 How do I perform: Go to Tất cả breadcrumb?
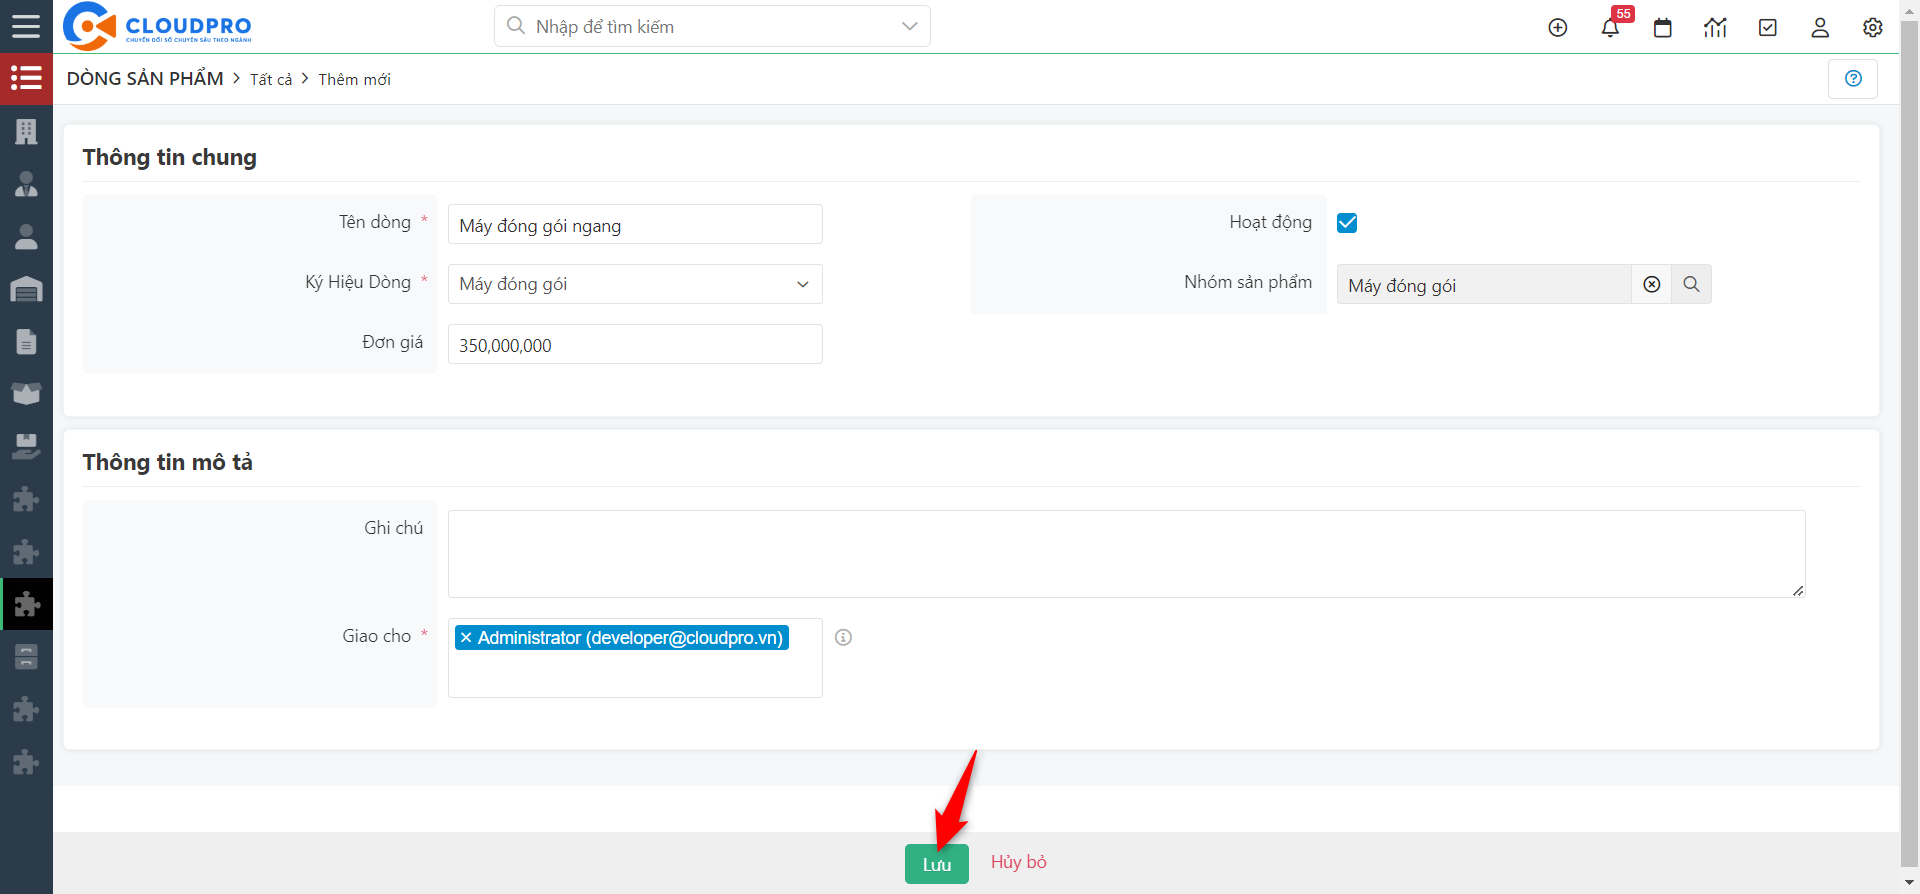(x=271, y=79)
